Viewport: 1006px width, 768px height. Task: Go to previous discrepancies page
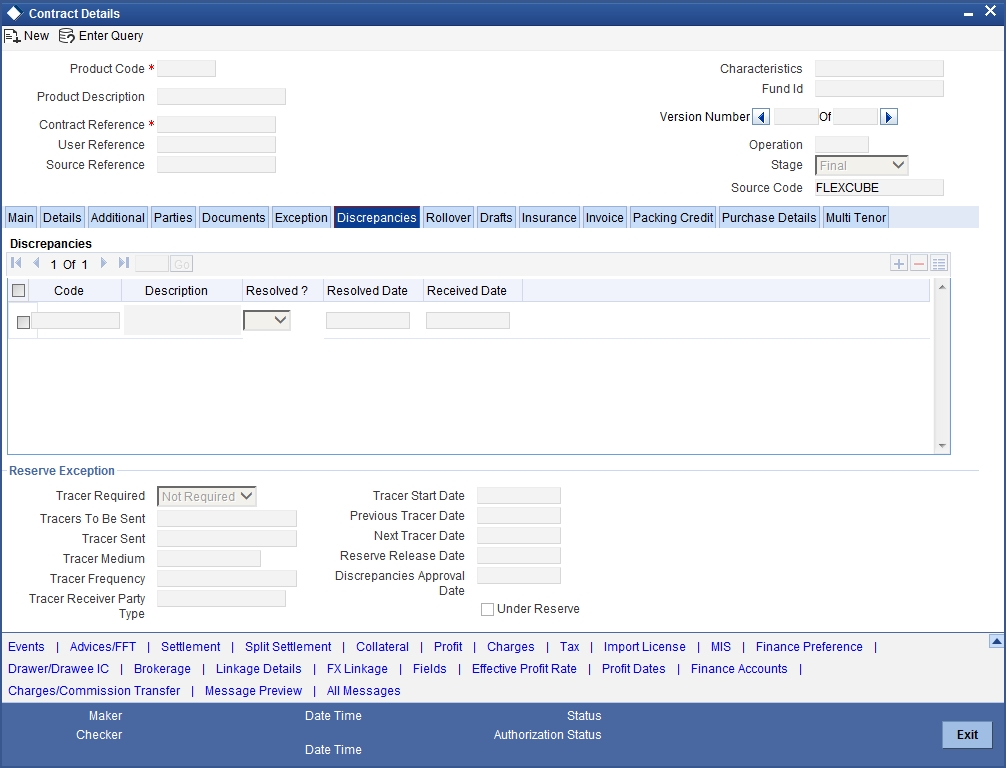tap(36, 263)
